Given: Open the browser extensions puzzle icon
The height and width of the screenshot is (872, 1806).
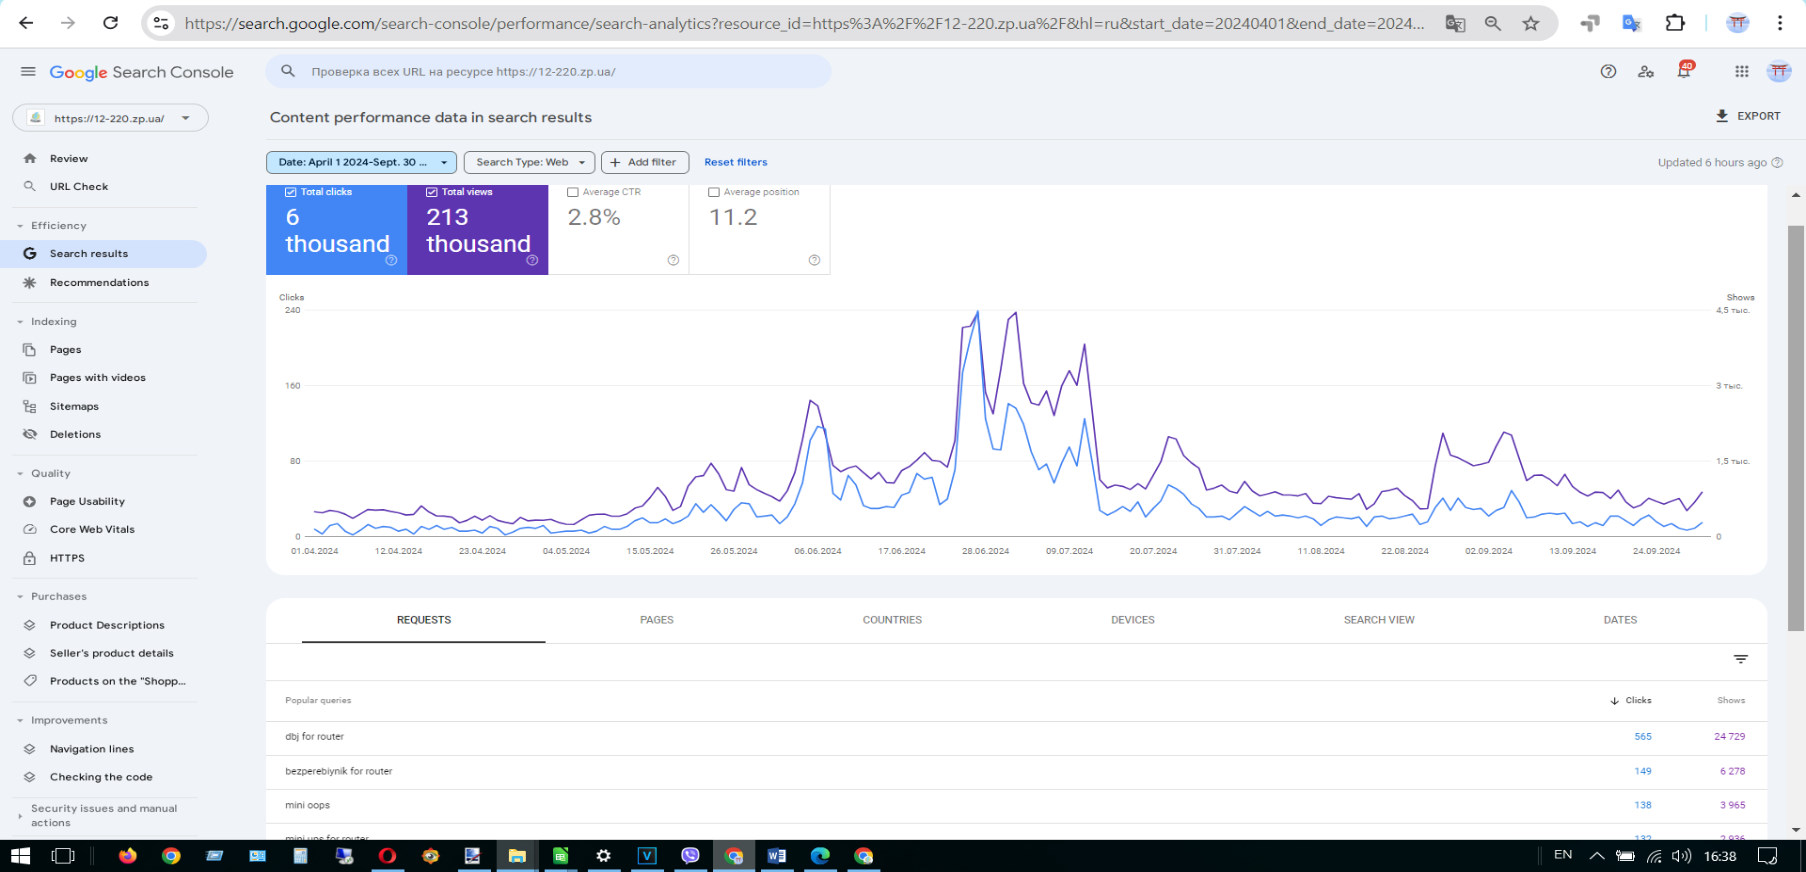Looking at the screenshot, I should tap(1675, 23).
